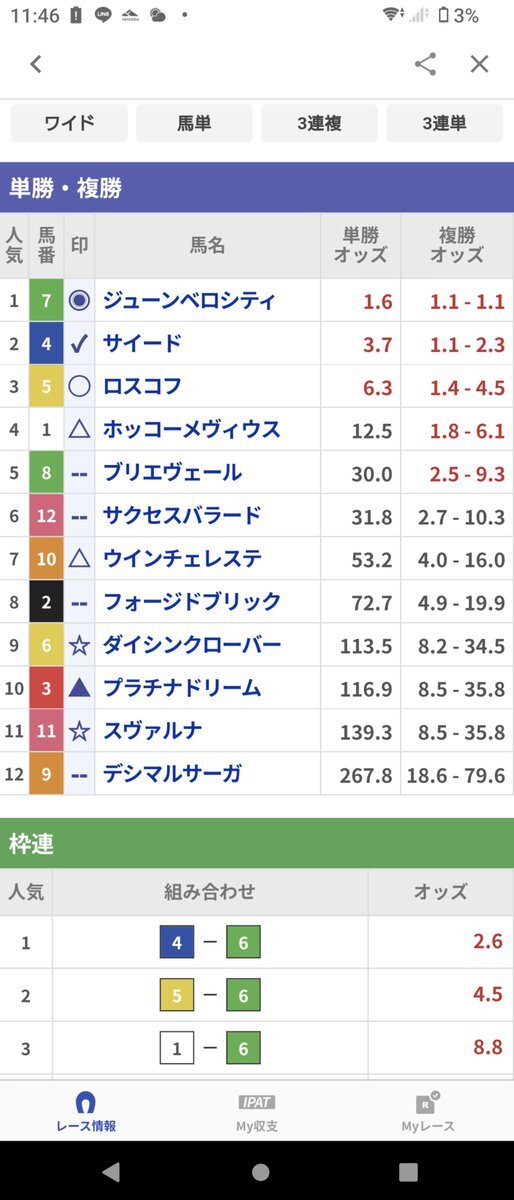Image resolution: width=514 pixels, height=1200 pixels.
Task: Tap Android back navigation triangle
Action: point(111,1171)
